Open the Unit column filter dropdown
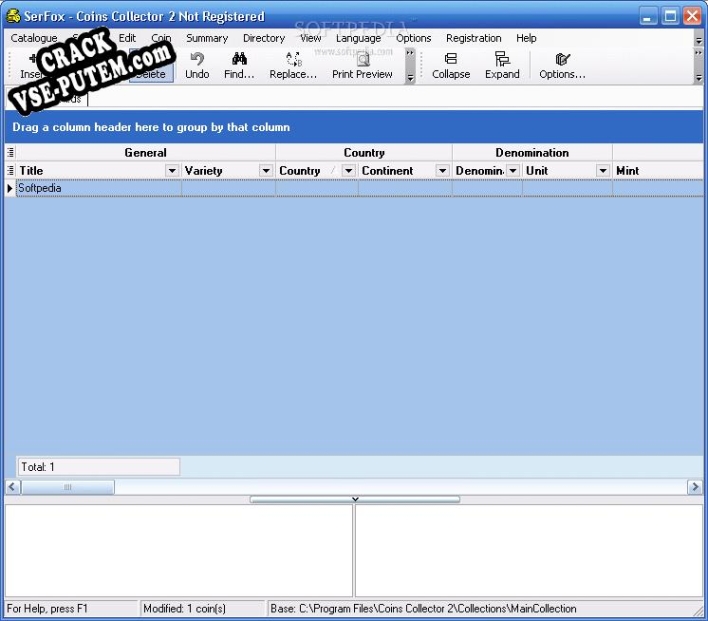This screenshot has height=621, width=708. point(603,171)
